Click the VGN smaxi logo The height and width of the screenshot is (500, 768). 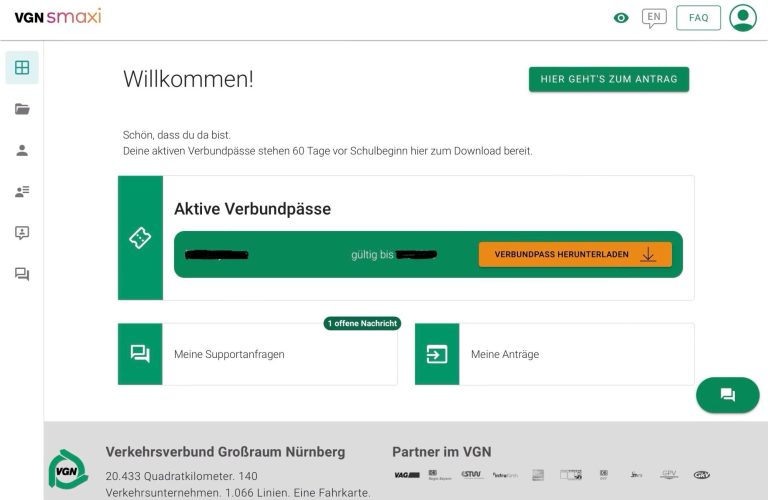pos(58,17)
